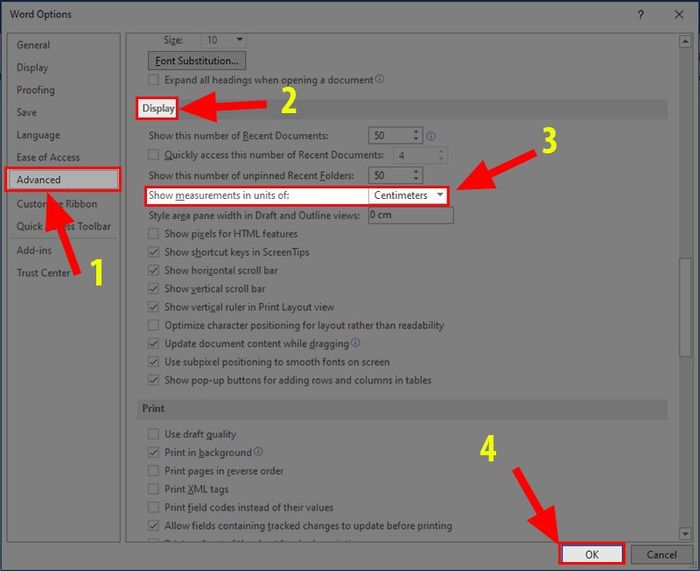Open the measurement units Centimeters dropdown
The image size is (700, 571).
pyautogui.click(x=408, y=196)
